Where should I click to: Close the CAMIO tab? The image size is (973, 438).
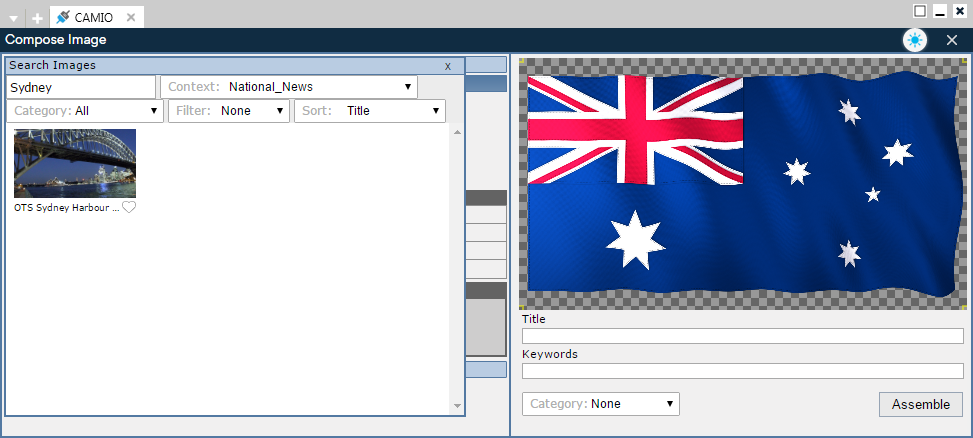131,18
